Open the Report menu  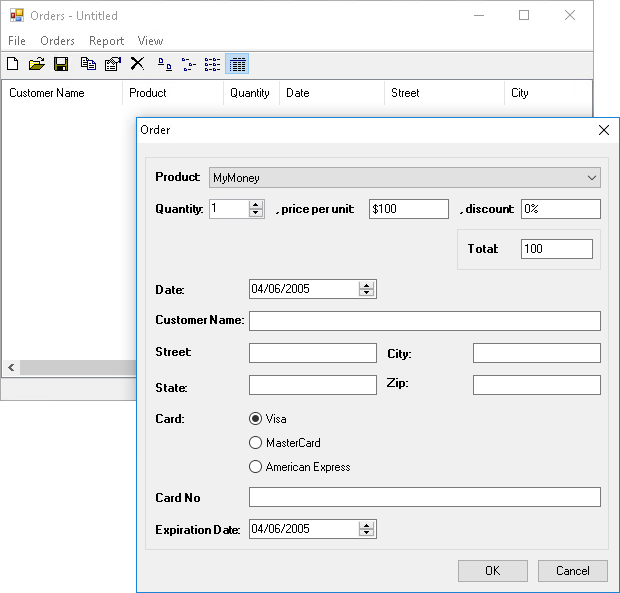pyautogui.click(x=106, y=41)
